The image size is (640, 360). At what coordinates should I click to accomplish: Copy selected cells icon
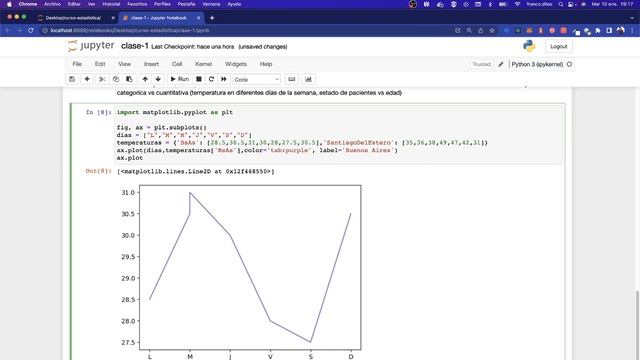(x=116, y=79)
